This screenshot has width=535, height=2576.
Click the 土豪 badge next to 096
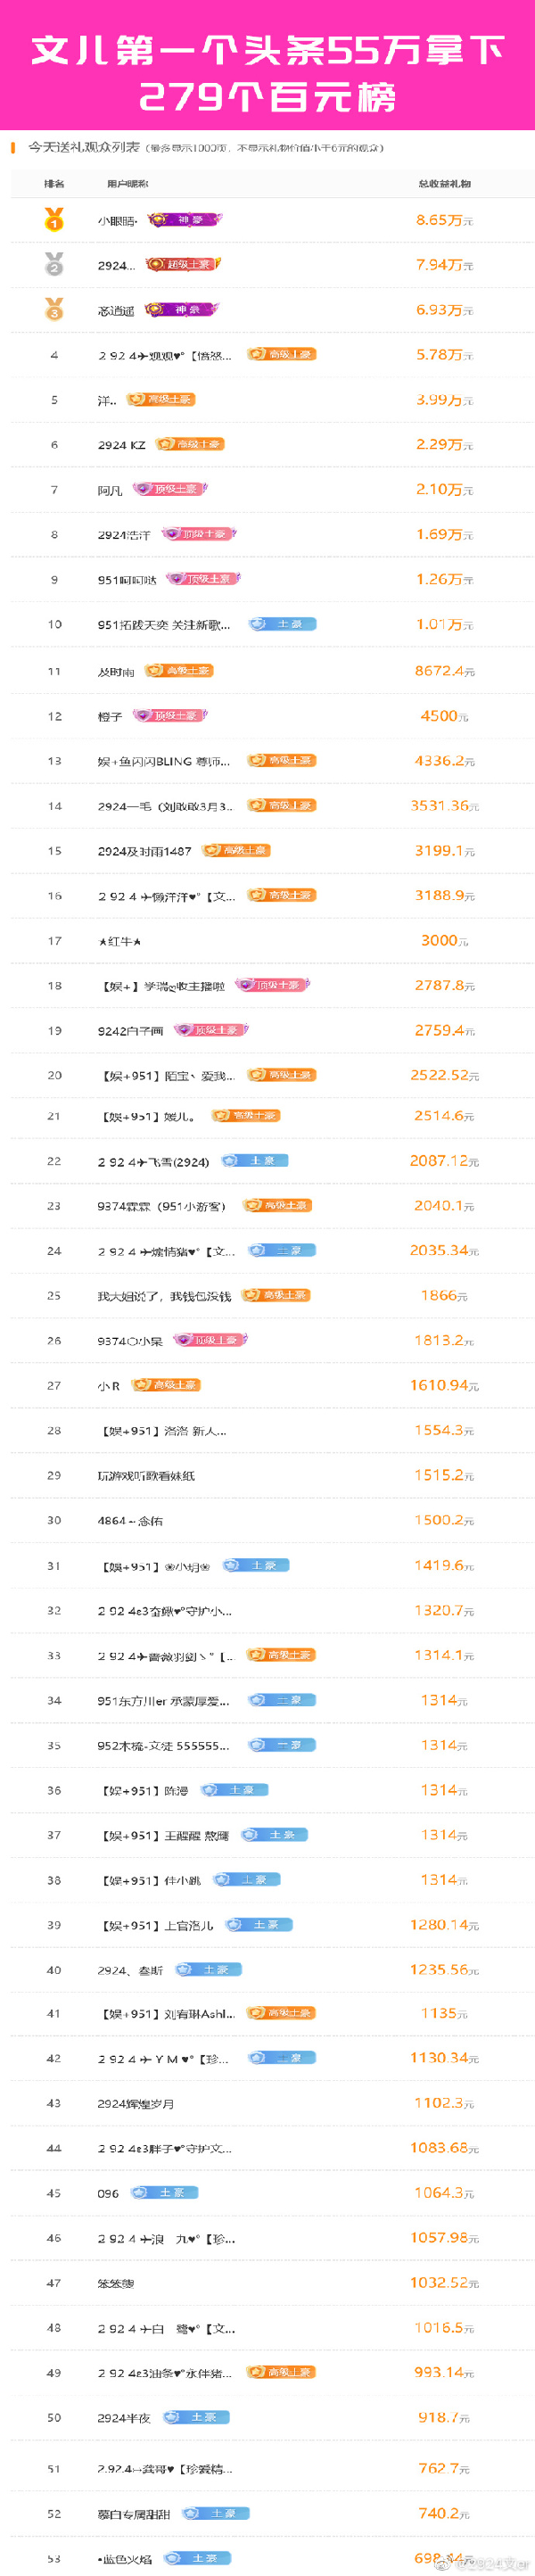(165, 2193)
